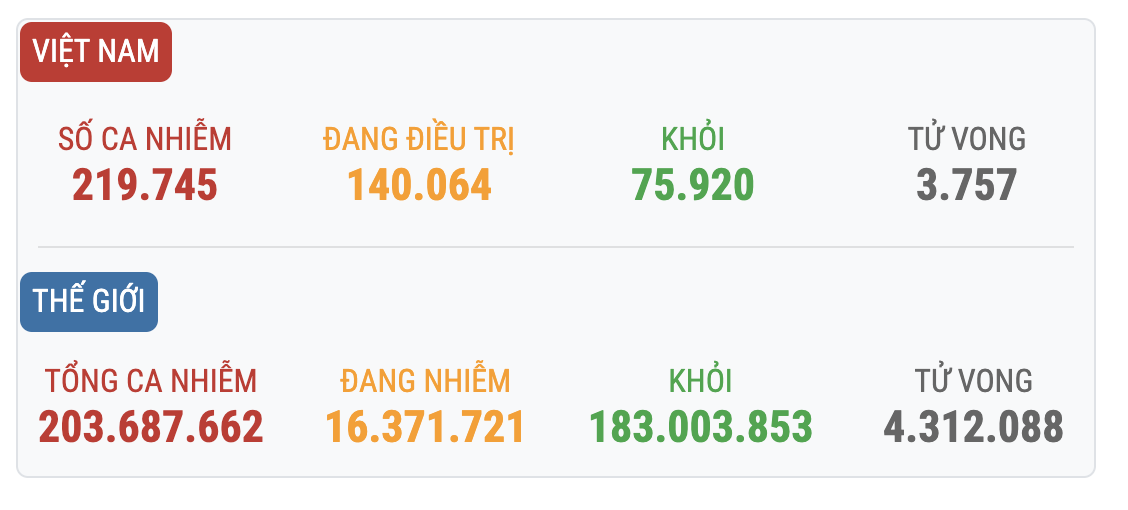Image resolution: width=1128 pixels, height=510 pixels.
Task: Click Vietnam recovered number 75.920
Action: (693, 185)
